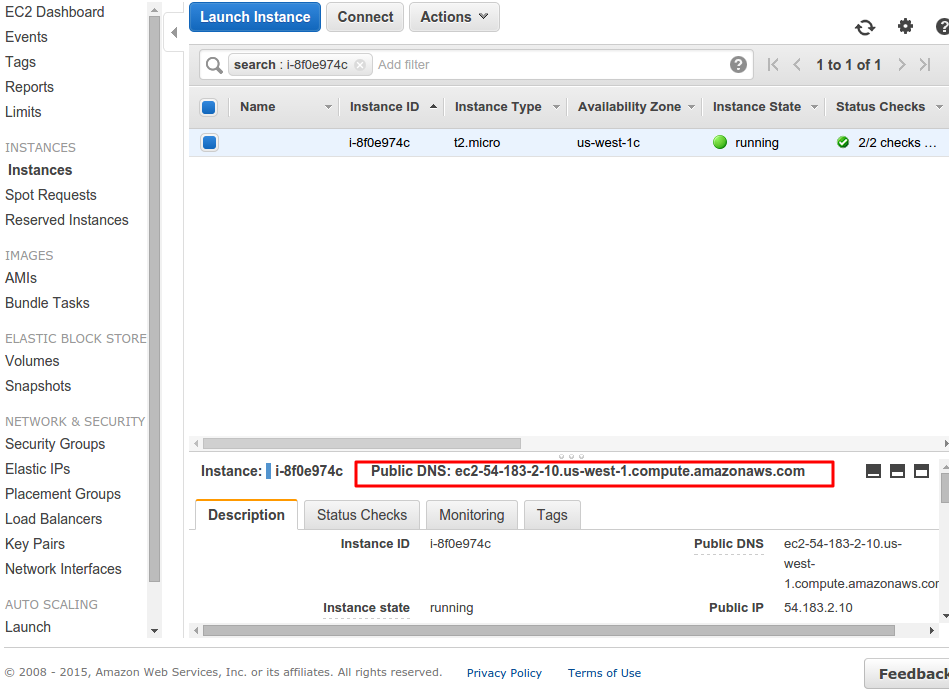Click the details pane horizontal scrollbar
The height and width of the screenshot is (690, 949).
[x=549, y=631]
